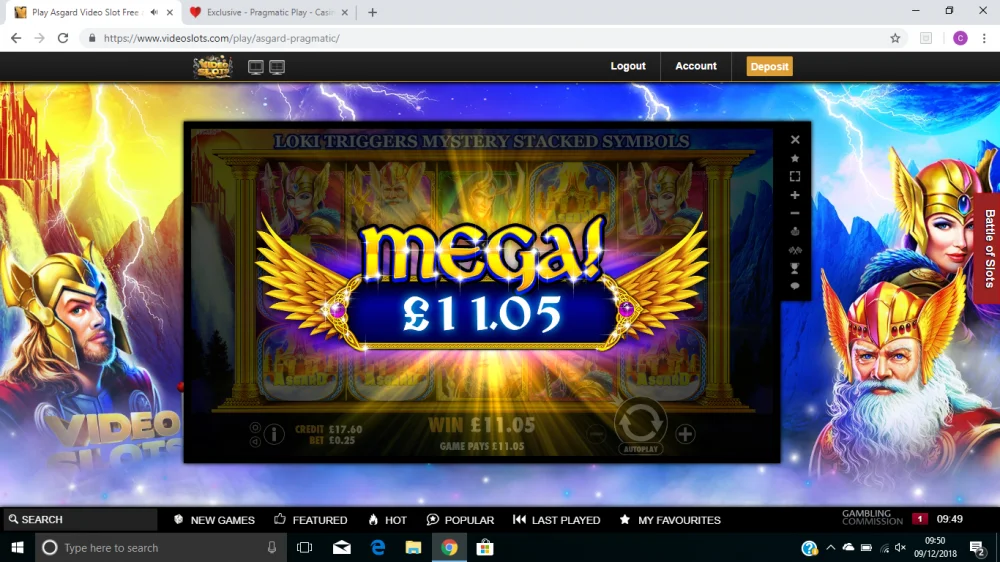Open a new Chrome tab
Viewport: 1000px width, 562px height.
click(x=372, y=12)
